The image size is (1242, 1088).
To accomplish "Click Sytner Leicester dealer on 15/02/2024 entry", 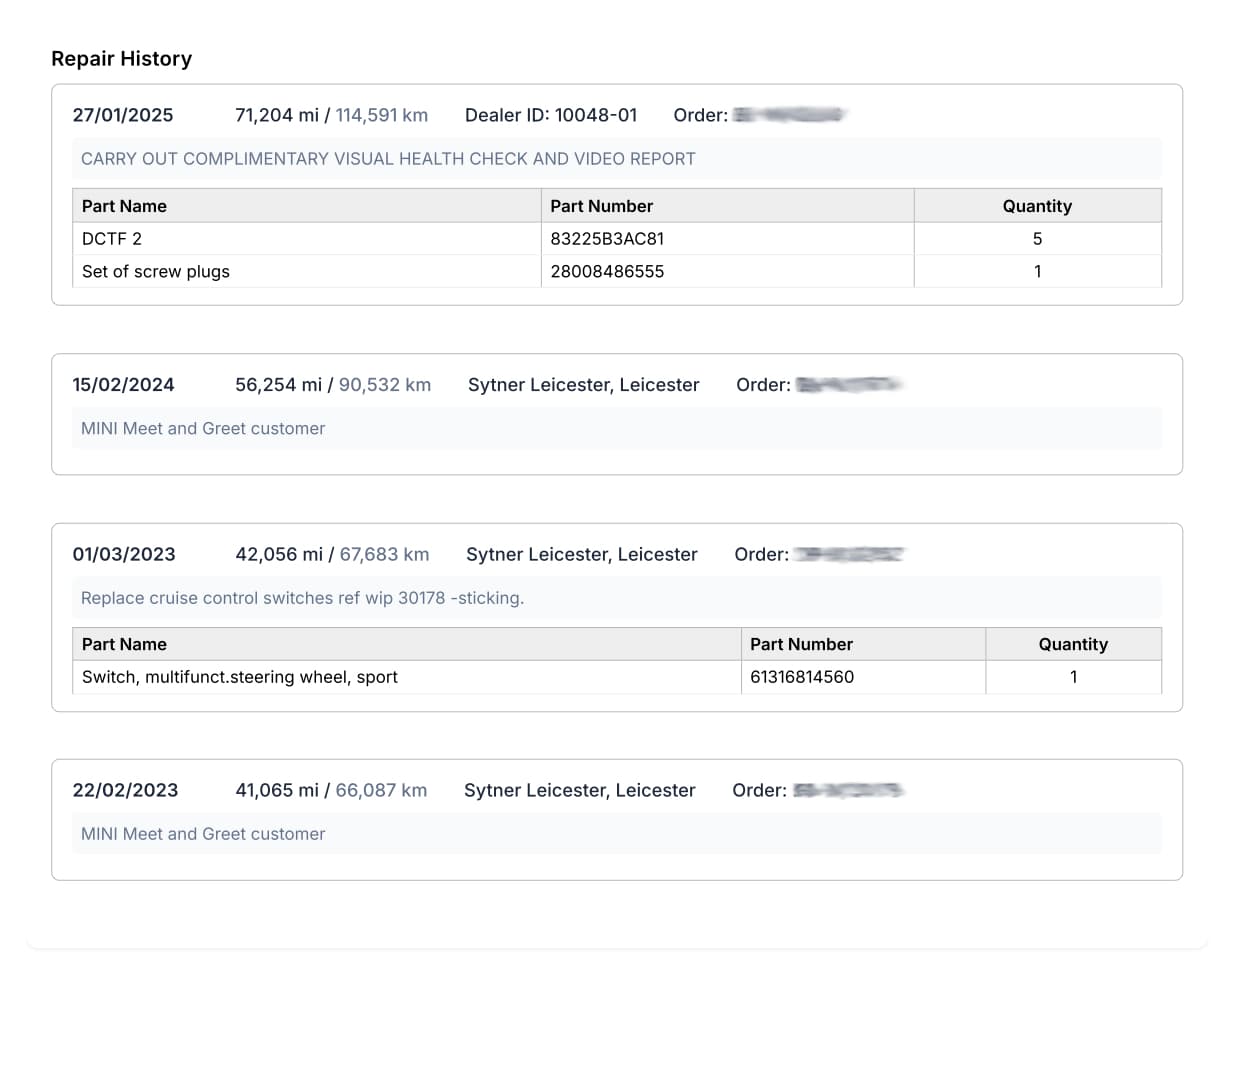I will pos(583,385).
